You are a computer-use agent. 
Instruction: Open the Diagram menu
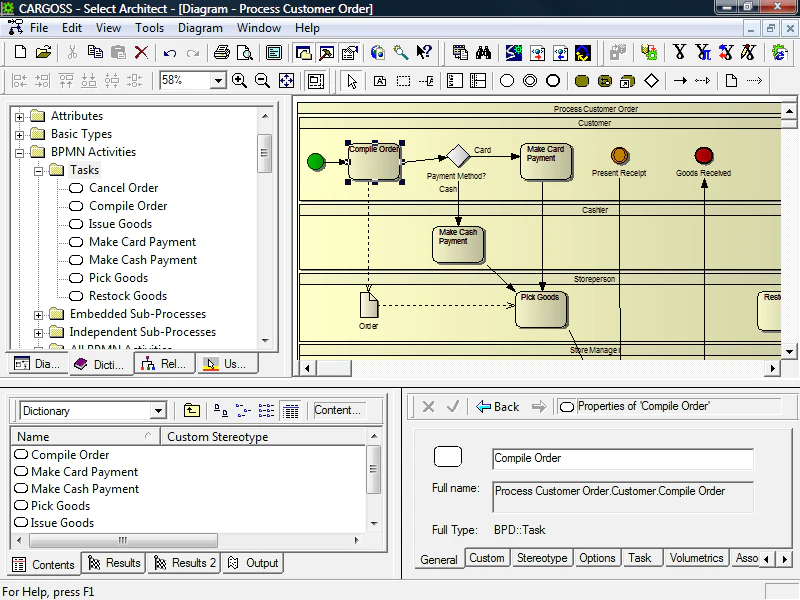tap(200, 28)
